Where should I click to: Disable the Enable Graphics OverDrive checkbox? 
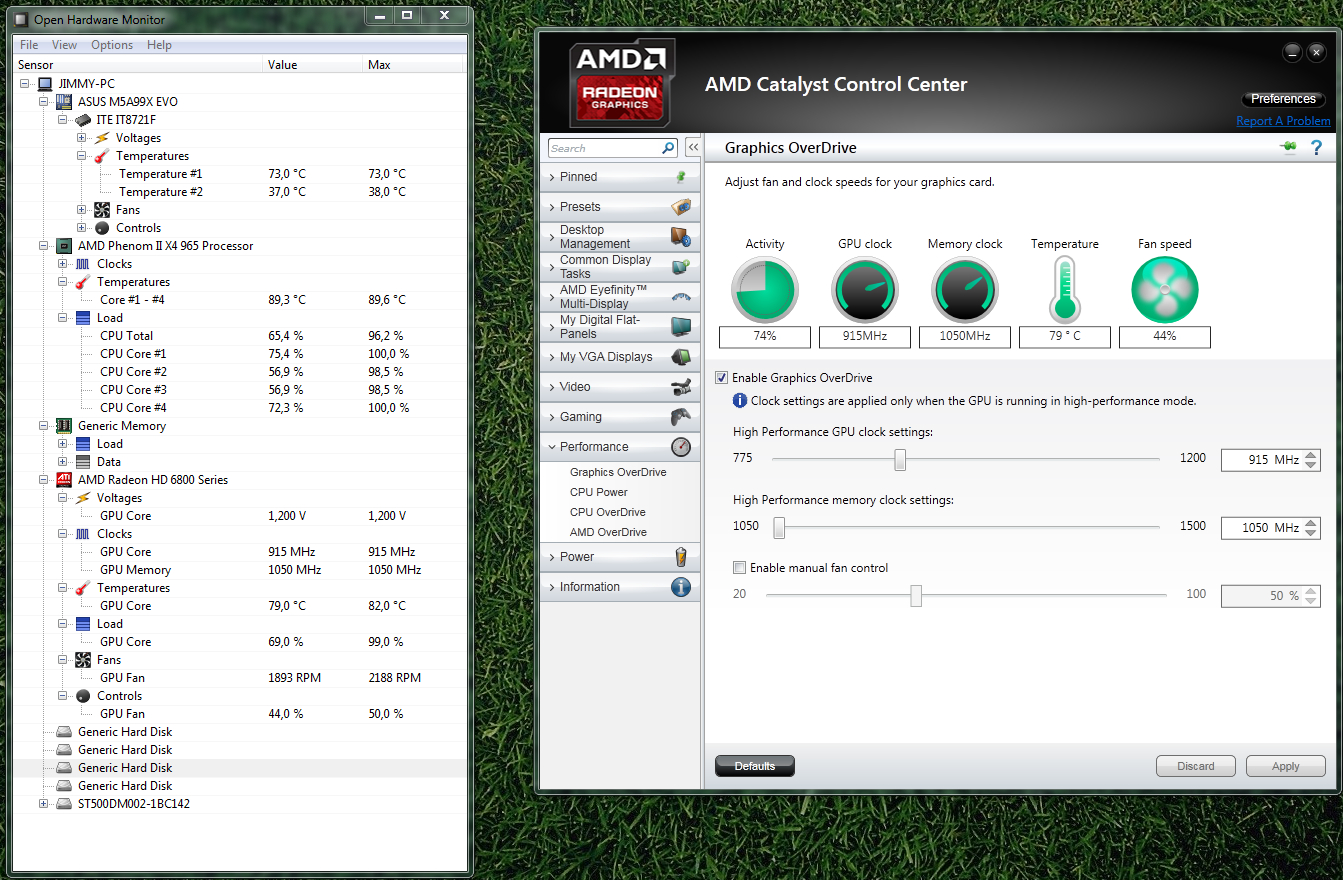coord(722,378)
